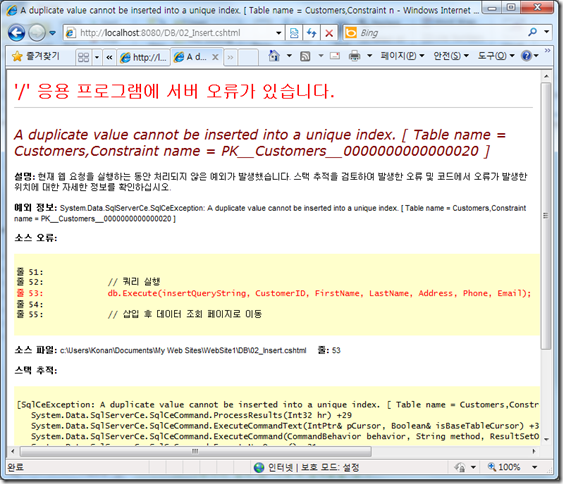Click ProcessResults(Int32 hr) stack line
Image resolution: width=563 pixels, height=484 pixels.
click(191, 415)
